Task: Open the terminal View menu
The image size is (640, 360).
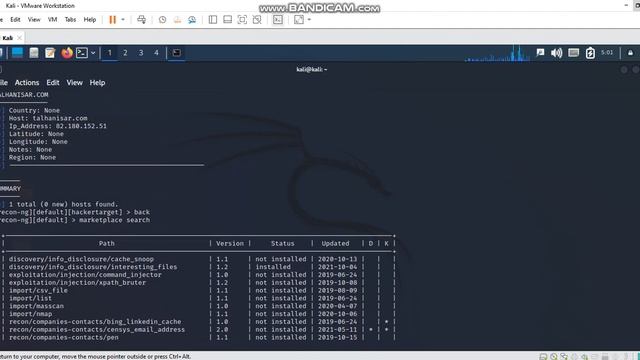Action: coord(74,82)
